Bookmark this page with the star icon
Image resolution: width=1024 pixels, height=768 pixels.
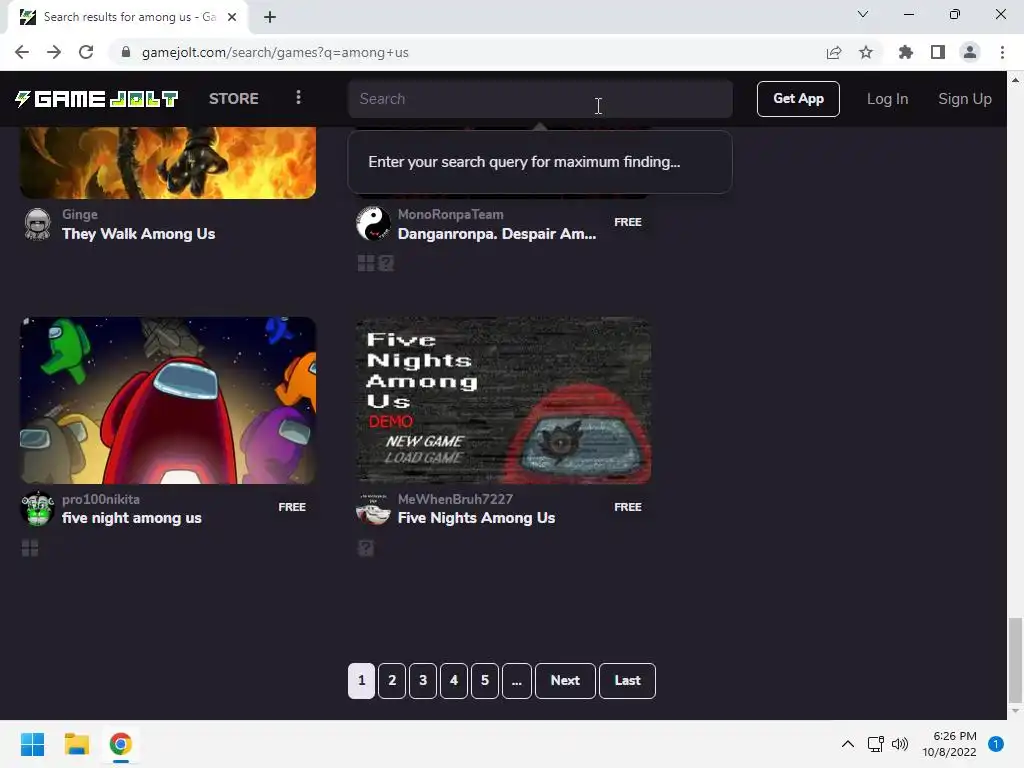tap(866, 52)
